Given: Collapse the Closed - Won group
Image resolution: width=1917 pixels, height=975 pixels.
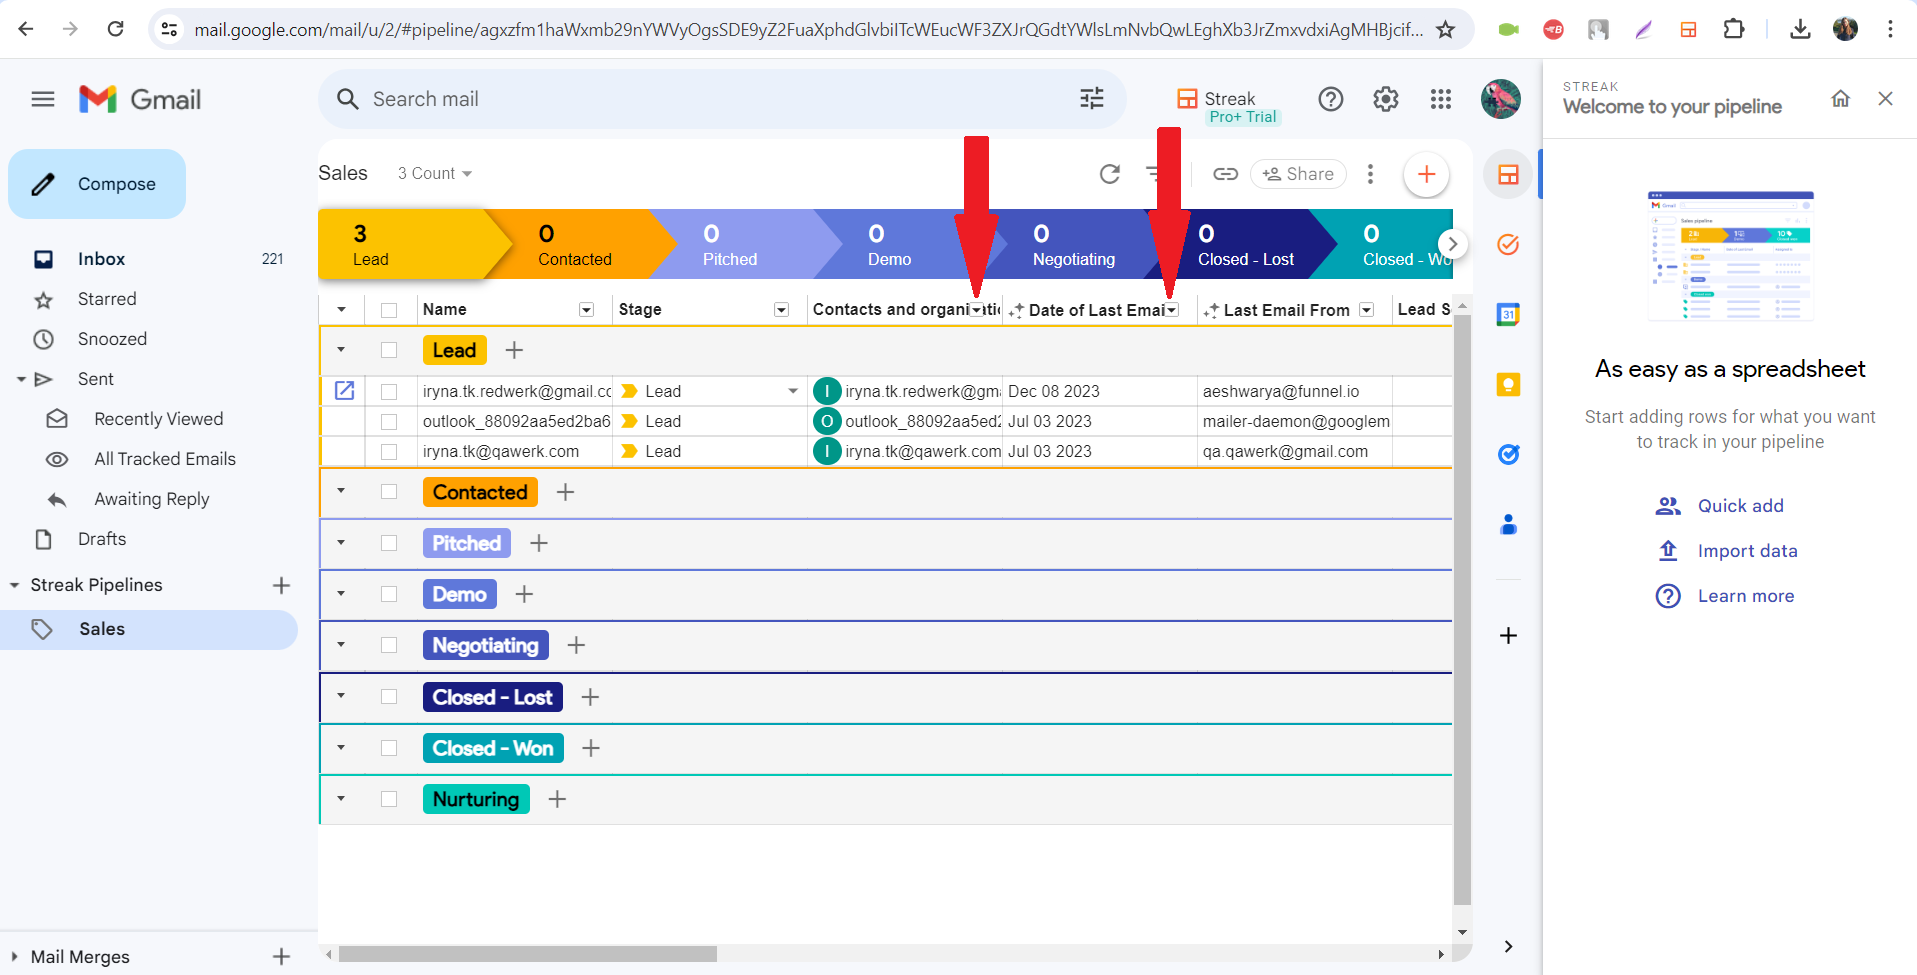Looking at the screenshot, I should pos(341,748).
